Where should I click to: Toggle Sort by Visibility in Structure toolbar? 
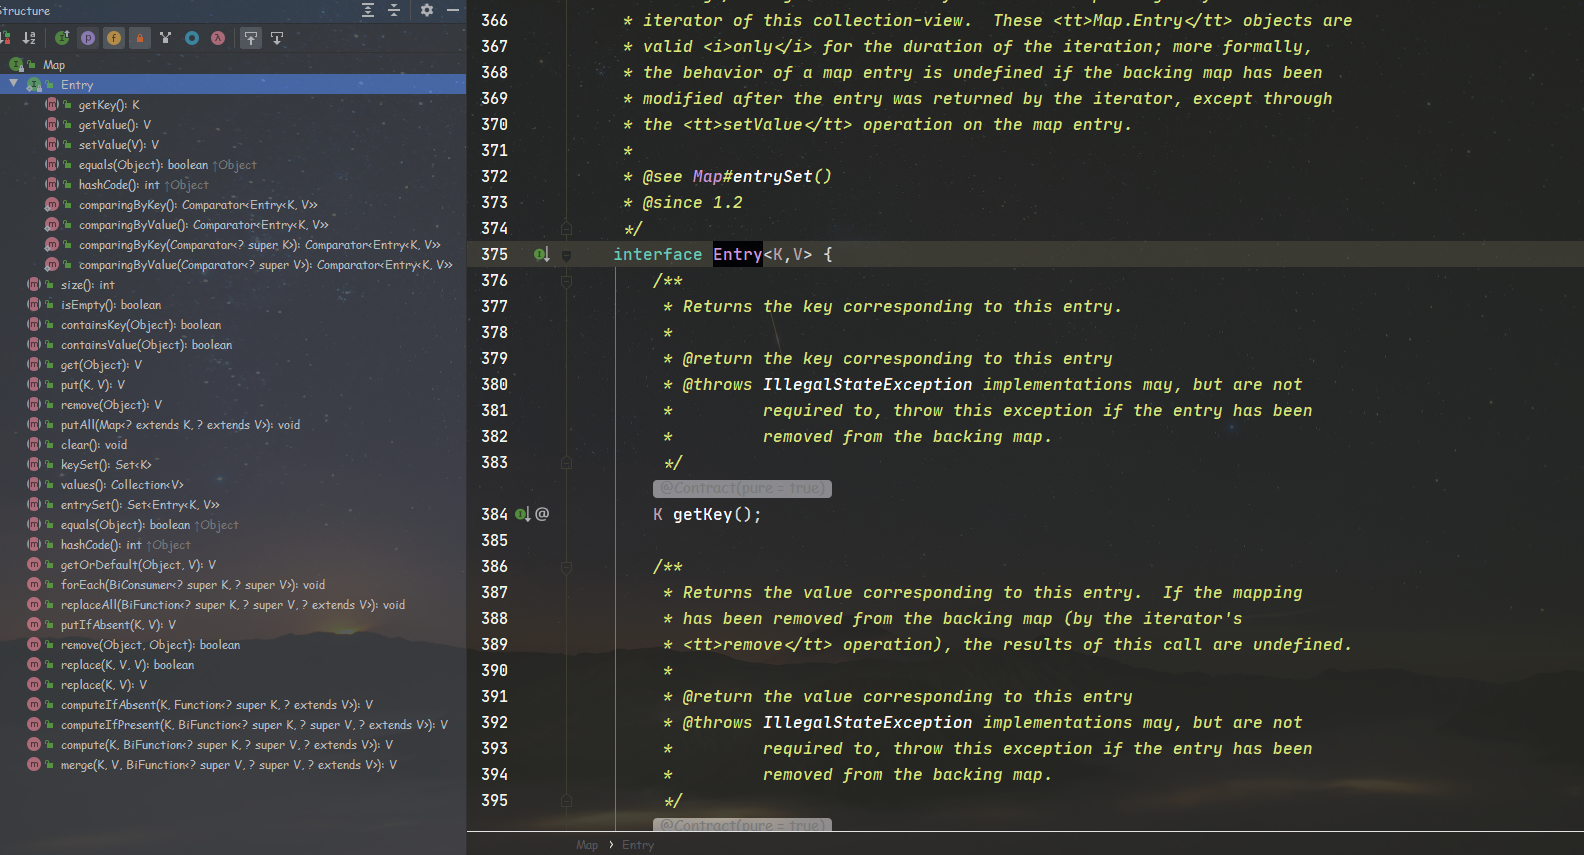point(5,38)
